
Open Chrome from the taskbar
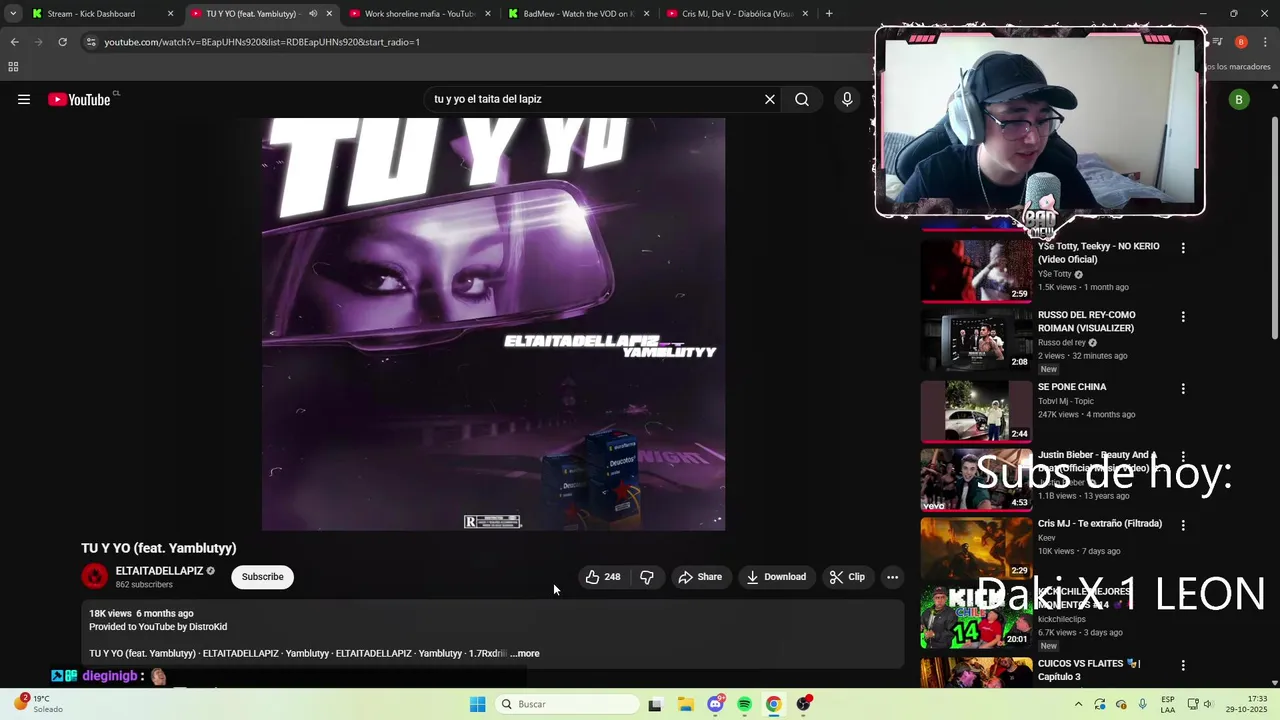click(x=773, y=704)
